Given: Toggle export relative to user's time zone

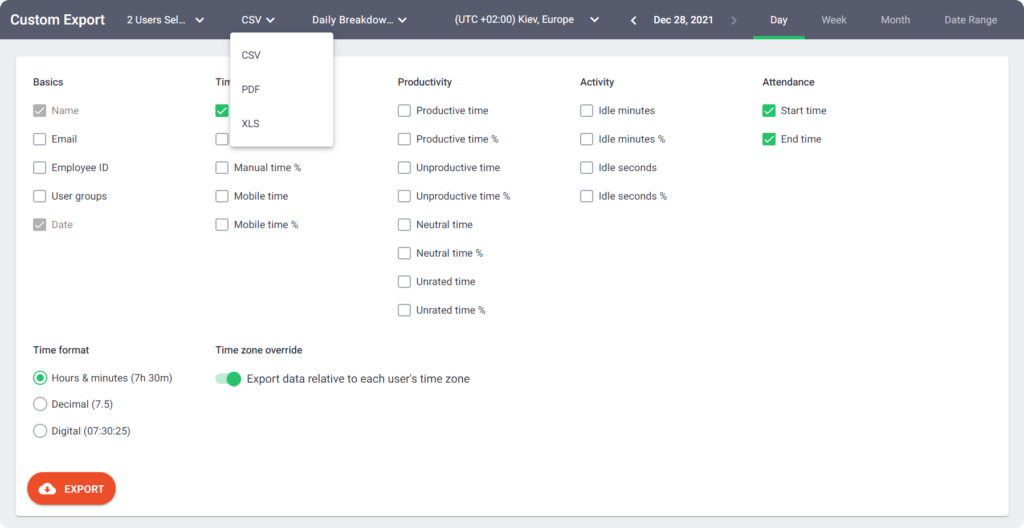Looking at the screenshot, I should [229, 379].
